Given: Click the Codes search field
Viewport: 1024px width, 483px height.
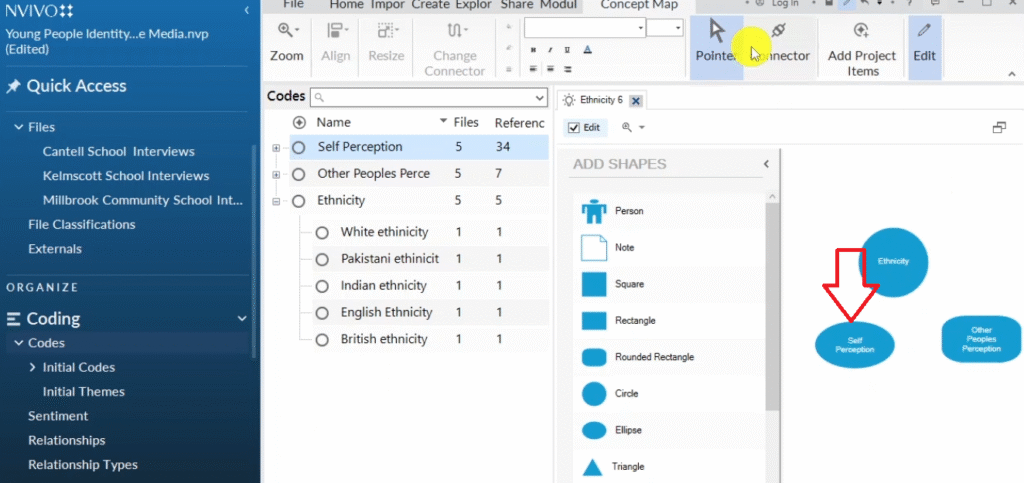Looking at the screenshot, I should click(430, 97).
